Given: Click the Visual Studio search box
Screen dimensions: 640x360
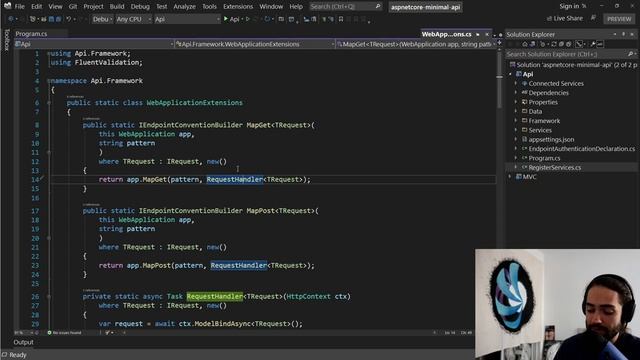Looking at the screenshot, I should coord(345,7).
